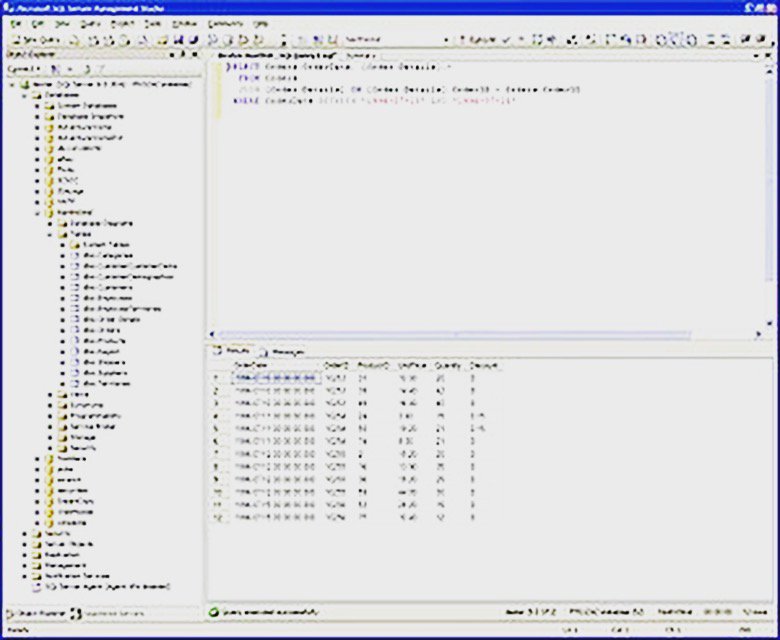780x640 pixels.
Task: Toggle auto-hide pin on Object Explorer
Action: point(183,54)
